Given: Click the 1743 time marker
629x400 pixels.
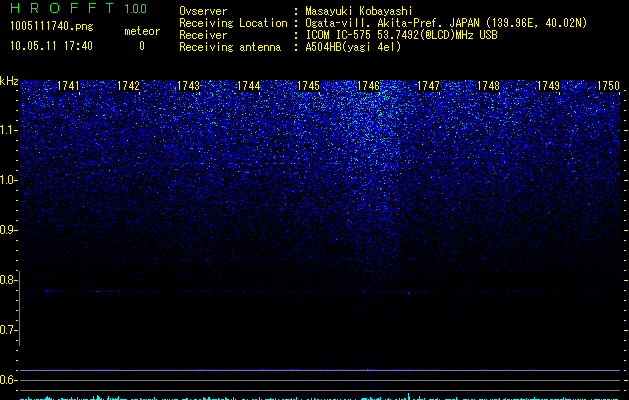Looking at the screenshot, I should (x=189, y=86).
